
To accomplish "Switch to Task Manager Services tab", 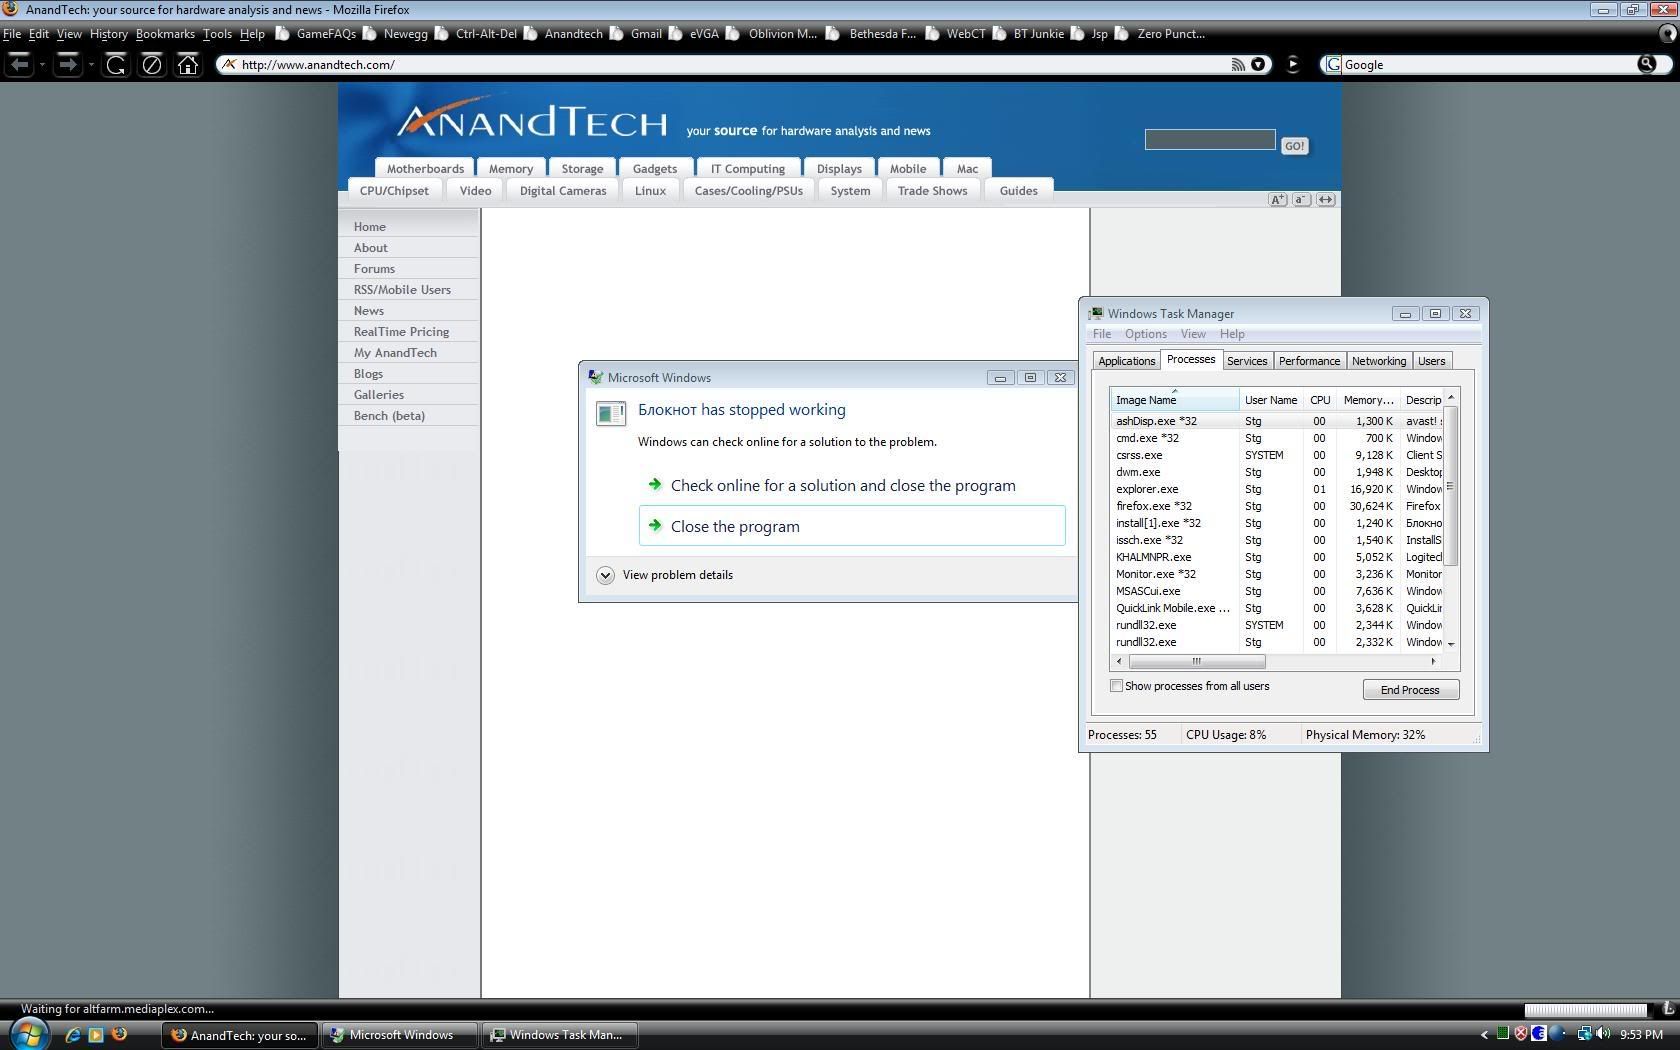I will click(1246, 361).
